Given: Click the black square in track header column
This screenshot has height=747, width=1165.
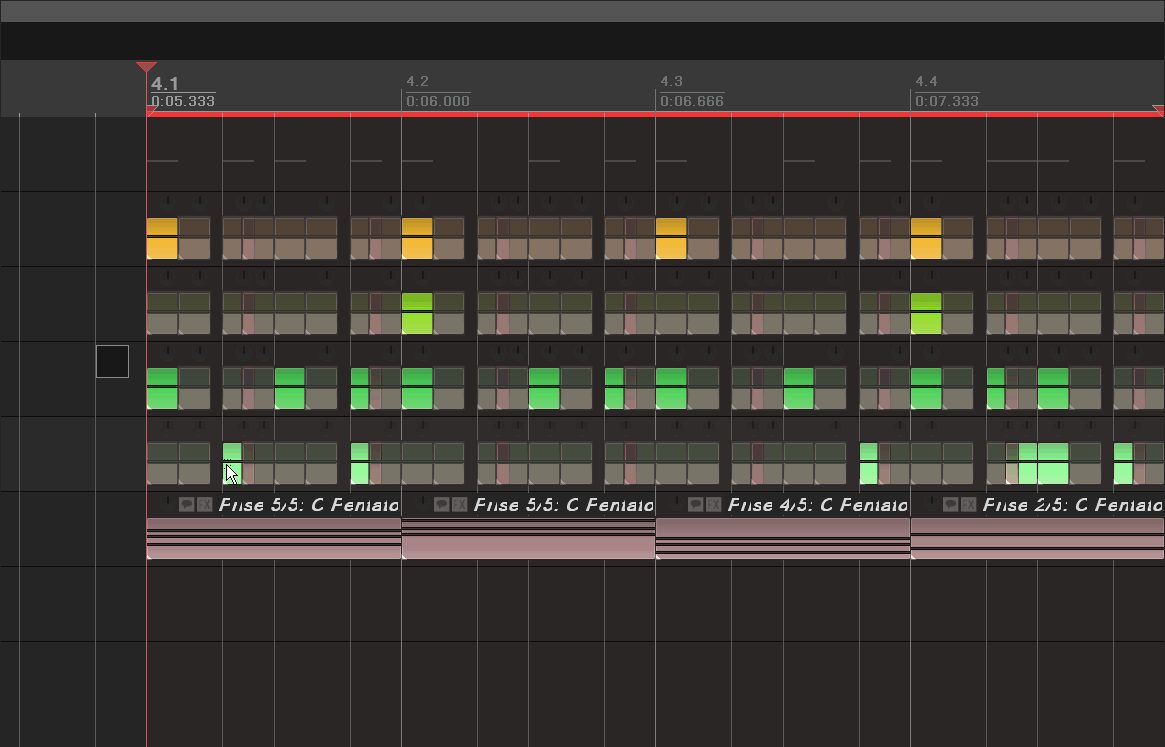Looking at the screenshot, I should tap(112, 361).
